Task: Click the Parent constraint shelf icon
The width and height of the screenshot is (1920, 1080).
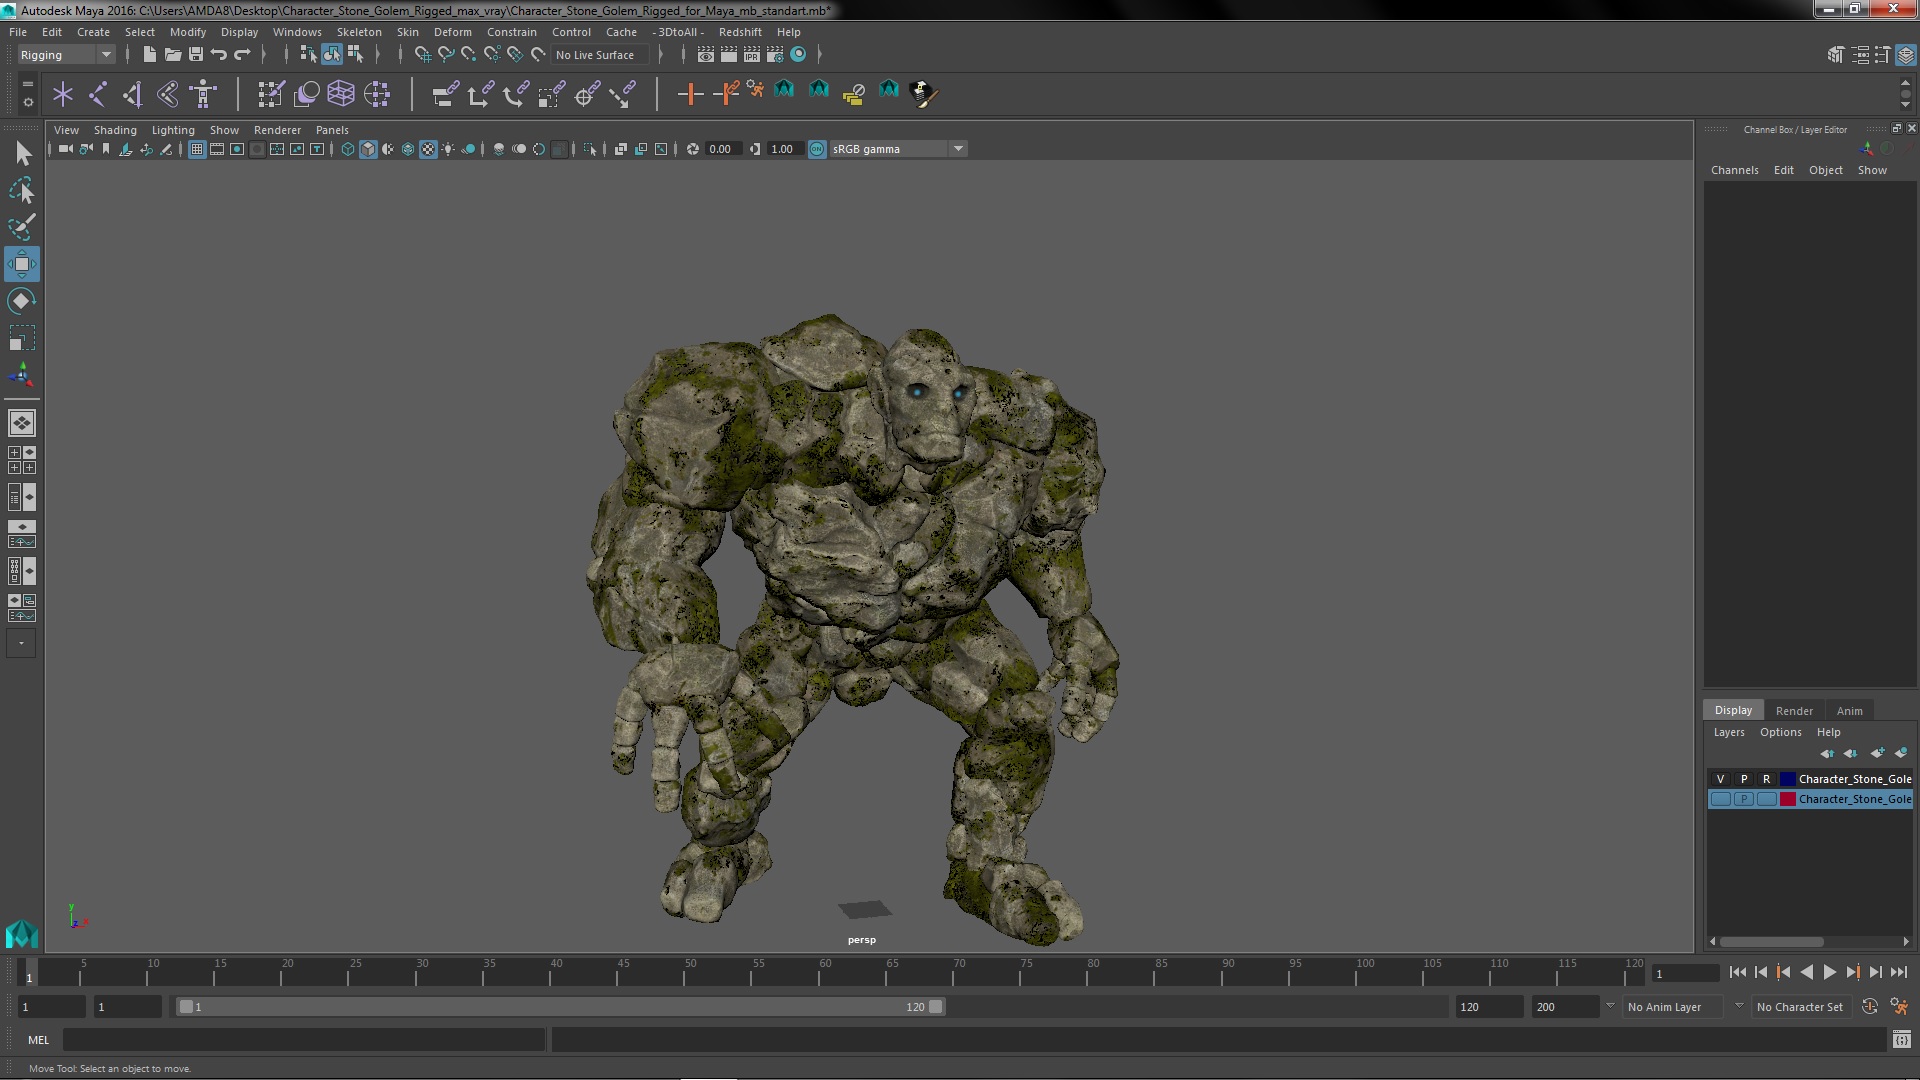Action: (x=446, y=94)
